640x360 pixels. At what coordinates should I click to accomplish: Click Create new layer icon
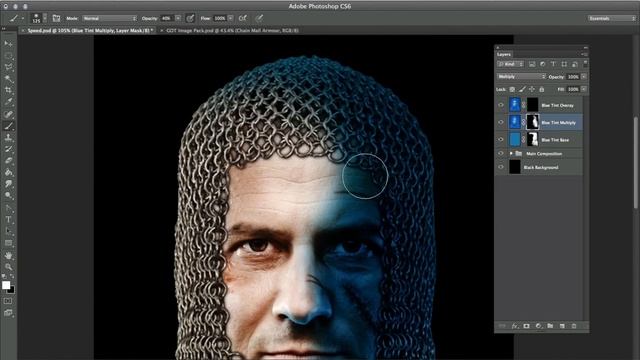pos(562,326)
